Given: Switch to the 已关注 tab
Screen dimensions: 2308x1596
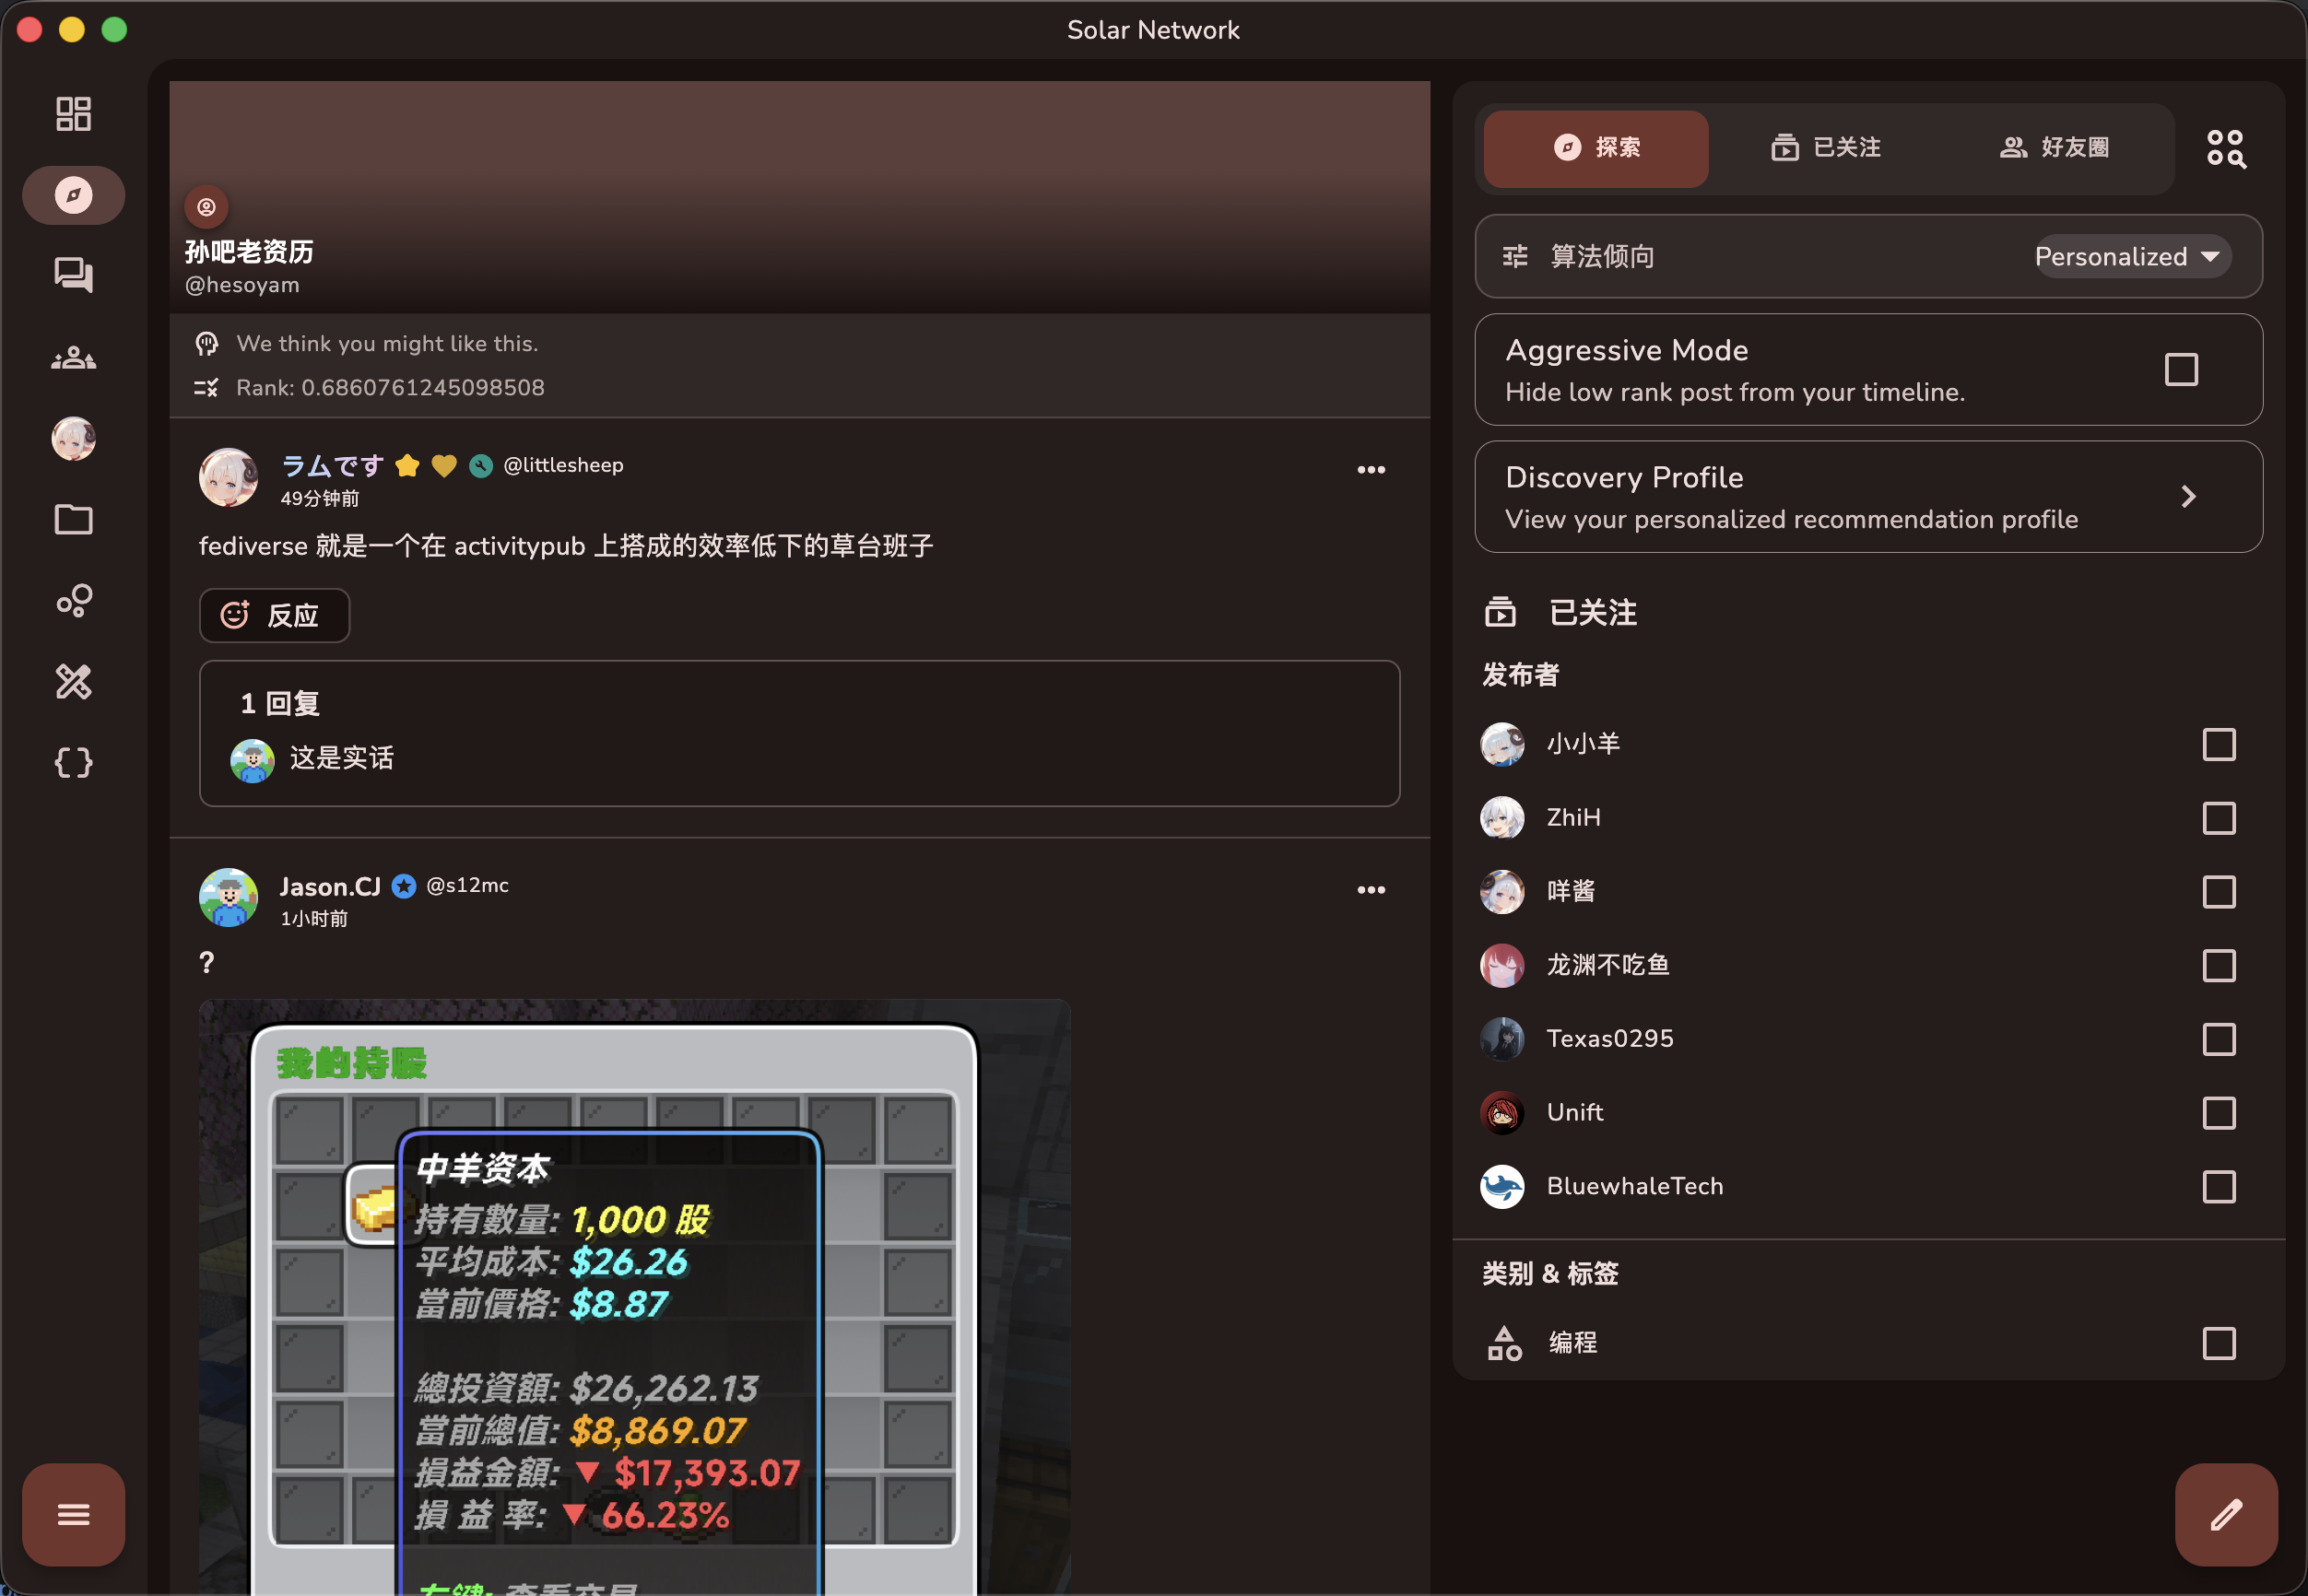Looking at the screenshot, I should [x=1825, y=148].
